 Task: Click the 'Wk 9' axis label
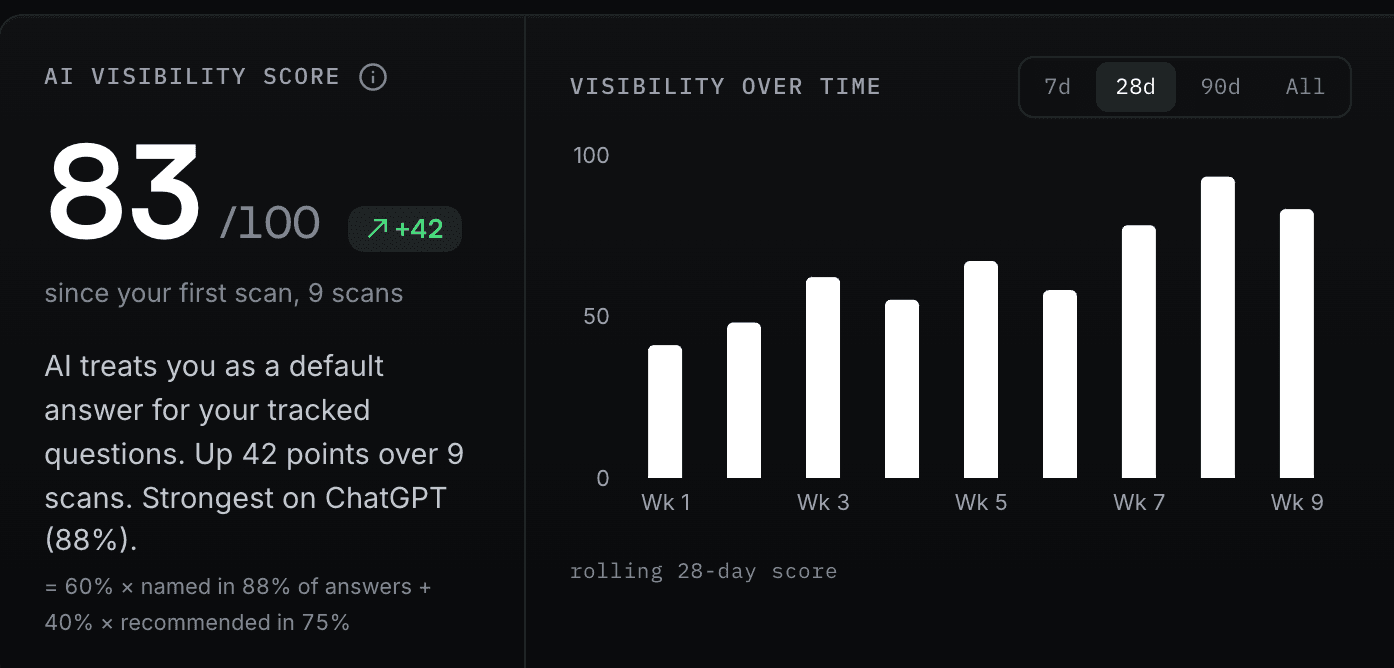click(x=1297, y=502)
